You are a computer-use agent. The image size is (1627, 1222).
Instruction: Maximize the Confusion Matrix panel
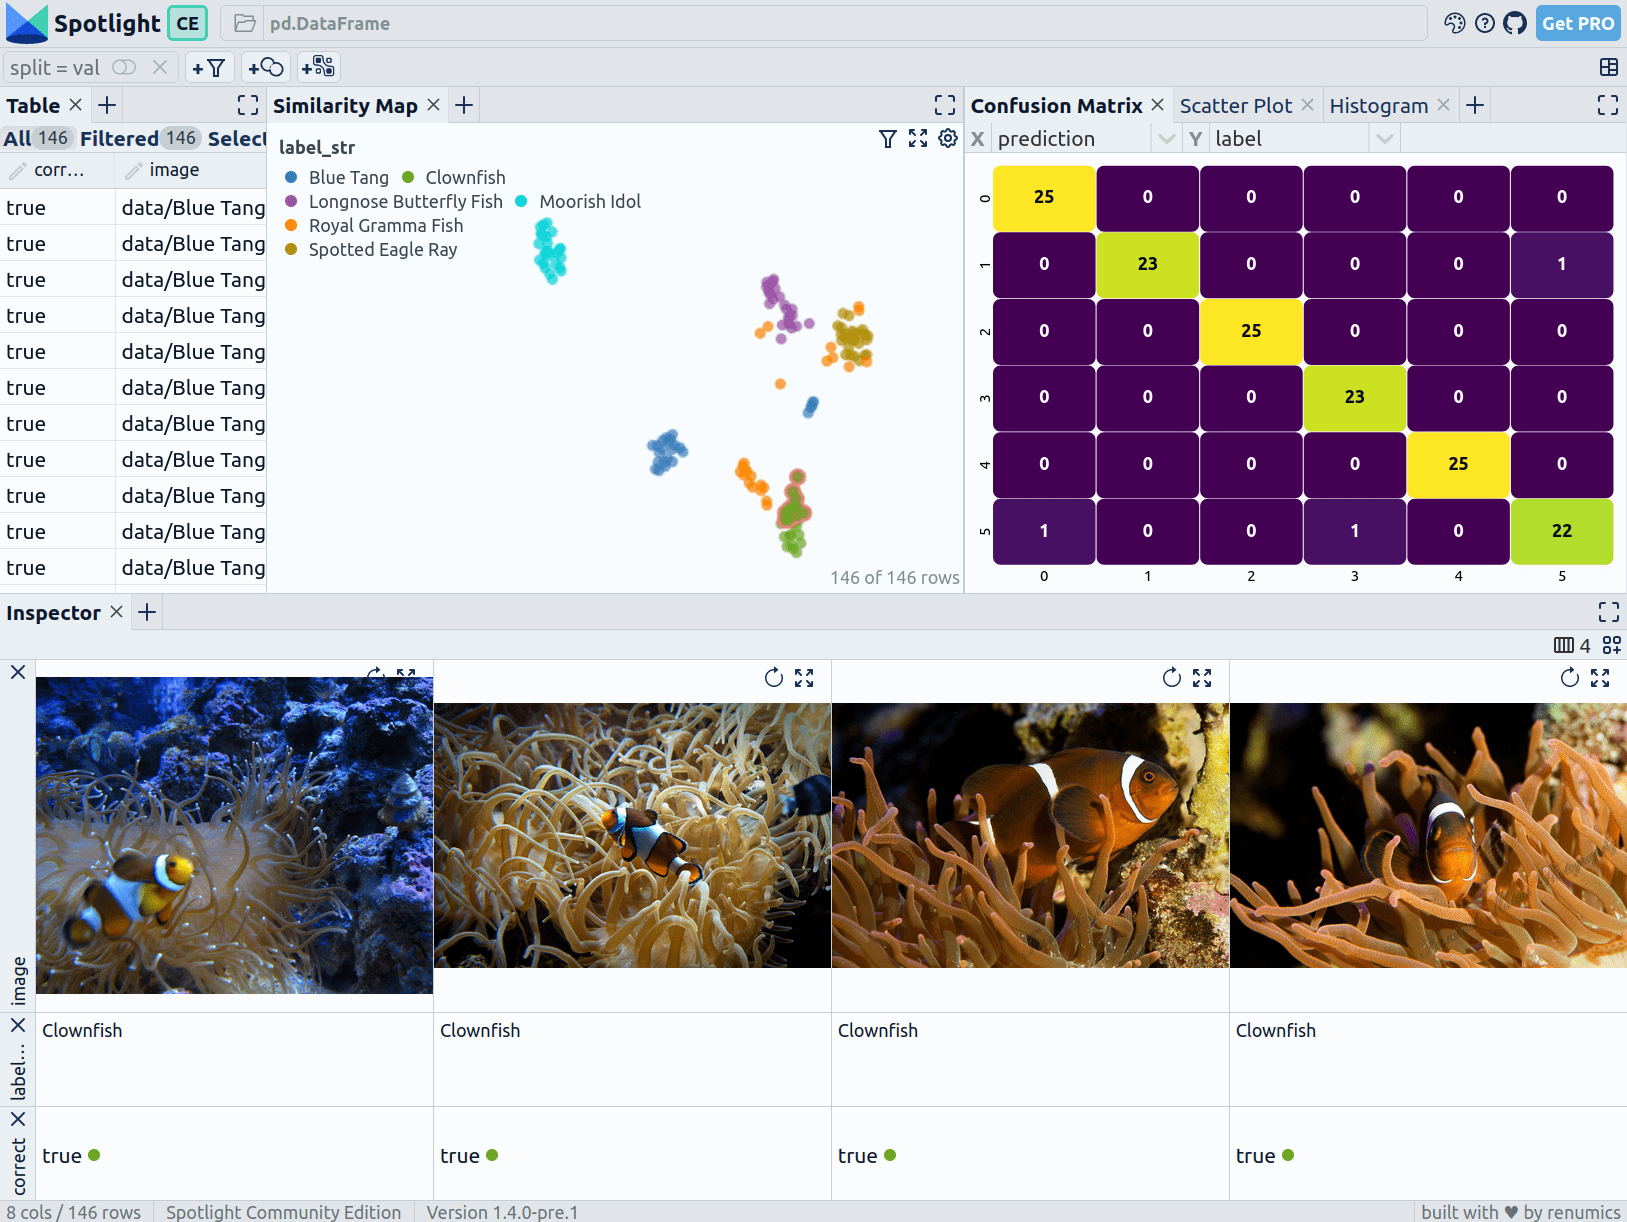click(x=1608, y=105)
